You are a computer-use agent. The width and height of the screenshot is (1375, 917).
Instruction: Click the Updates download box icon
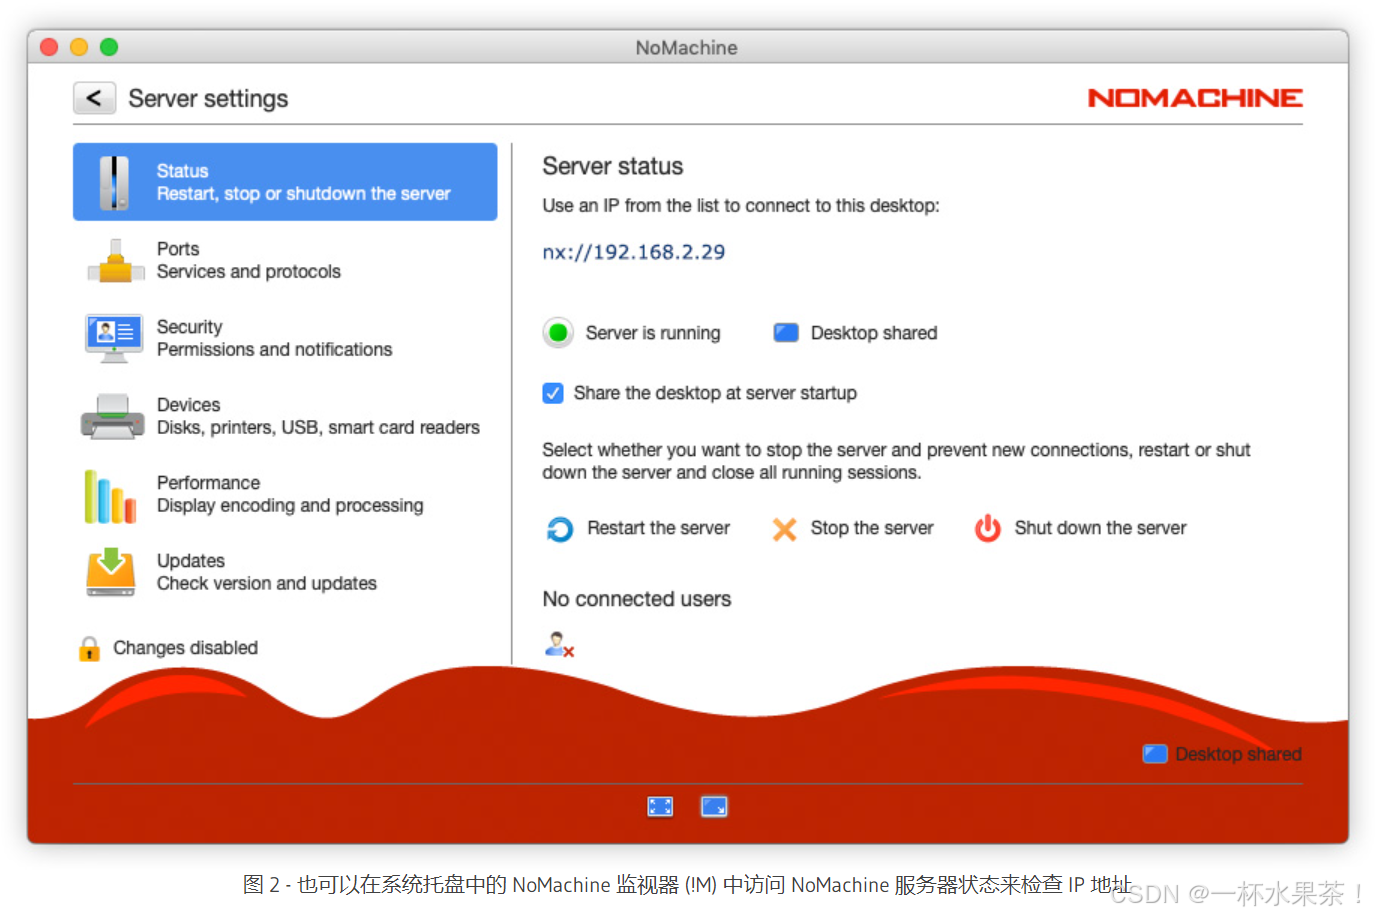click(x=111, y=572)
